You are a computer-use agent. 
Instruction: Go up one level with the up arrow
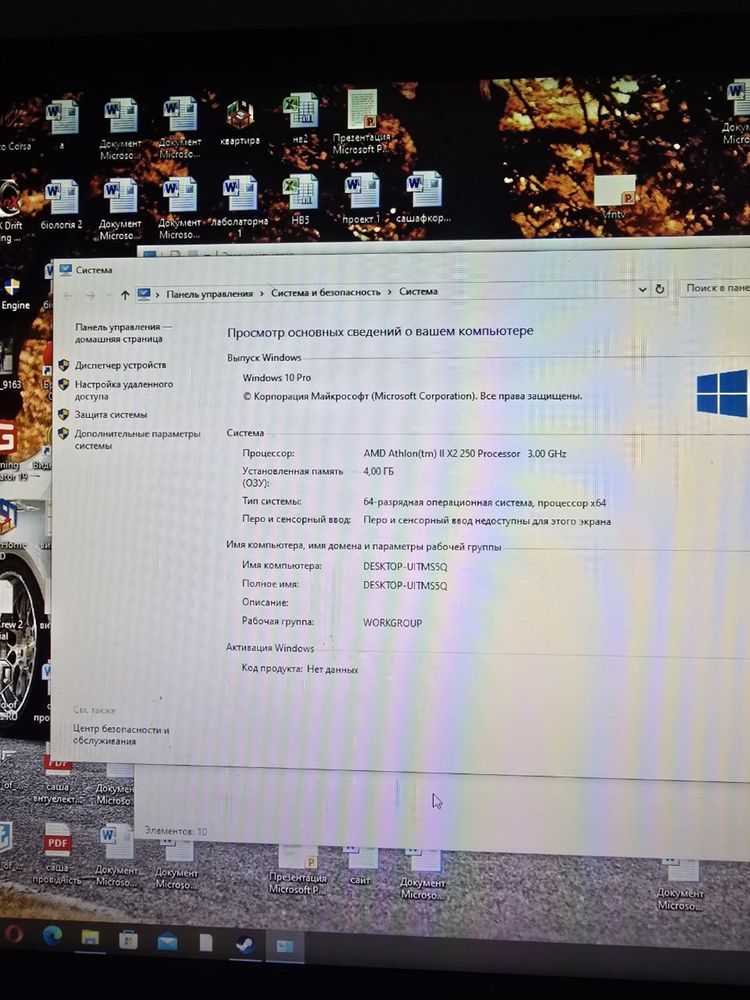tap(125, 295)
